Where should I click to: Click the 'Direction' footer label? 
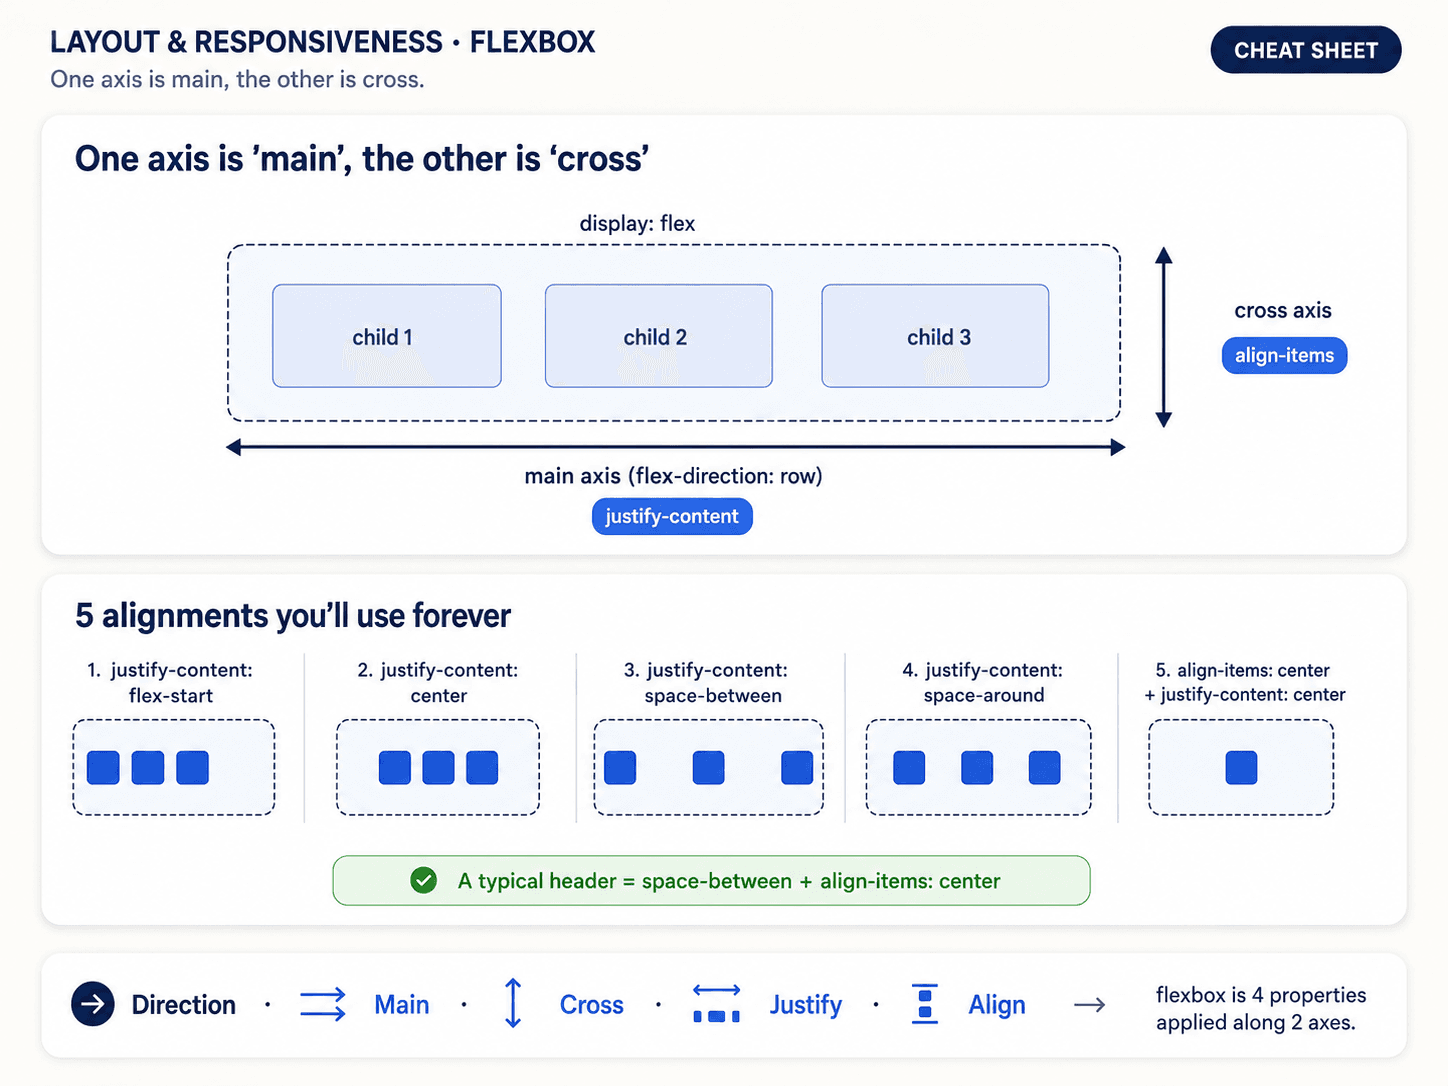click(184, 1005)
